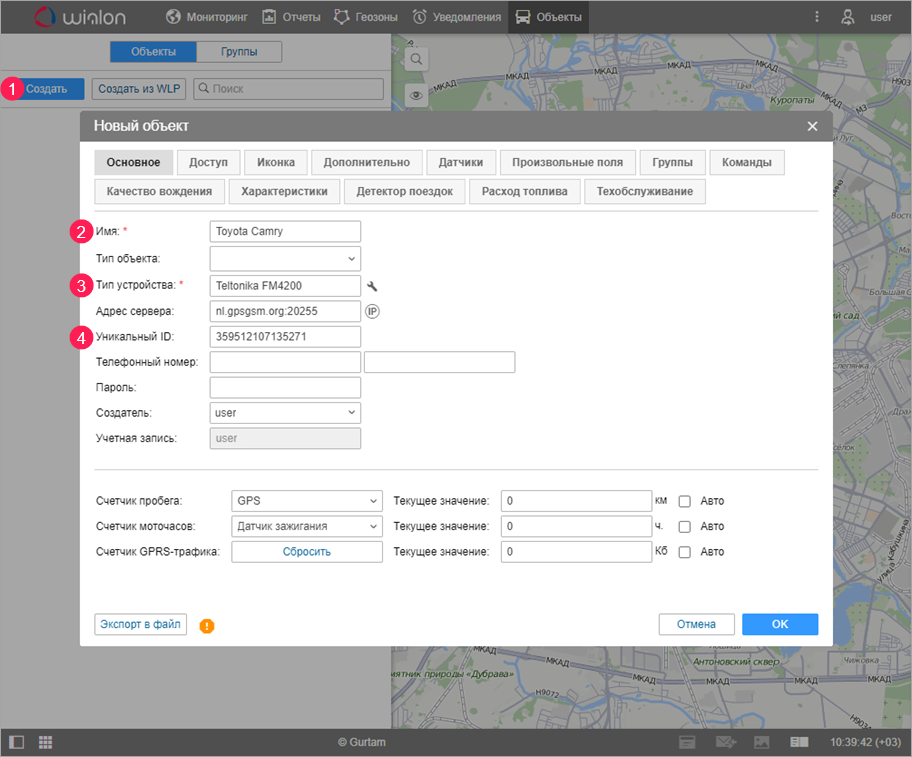The image size is (912, 757).
Task: Toggle the map eye visibility icon
Action: click(416, 95)
